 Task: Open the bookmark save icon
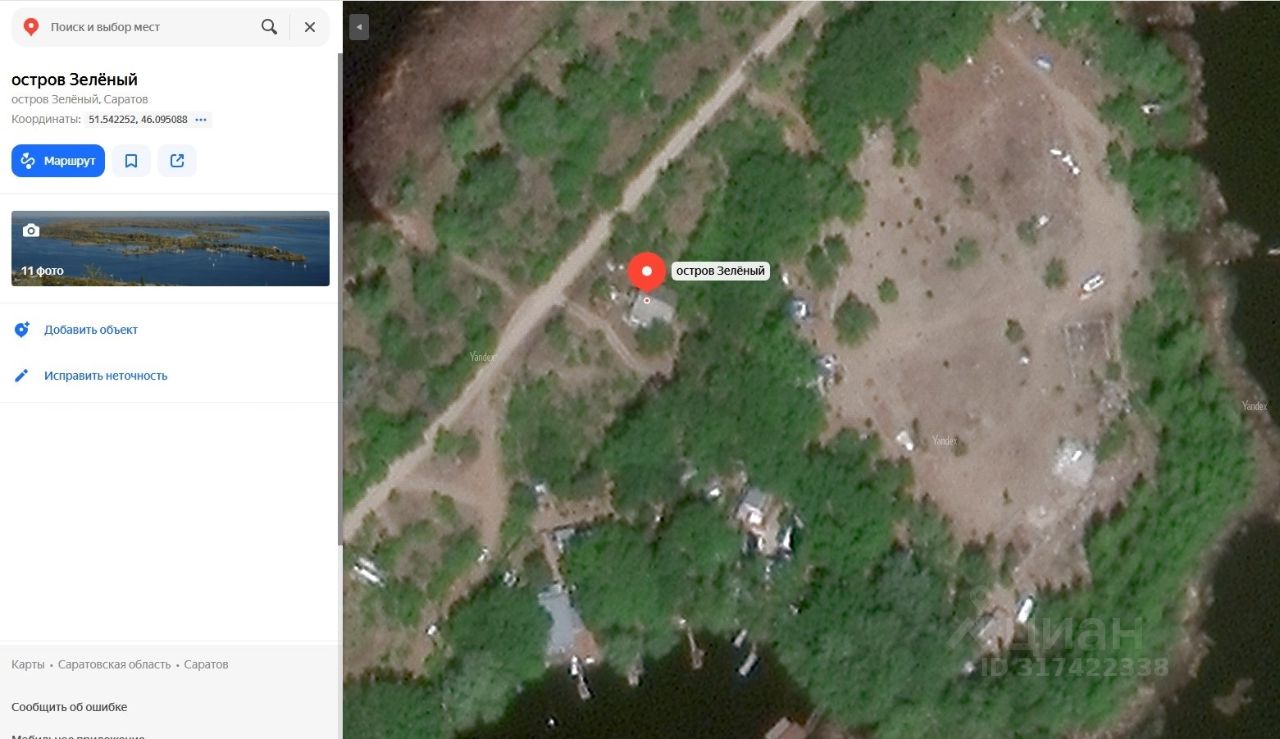[x=131, y=161]
